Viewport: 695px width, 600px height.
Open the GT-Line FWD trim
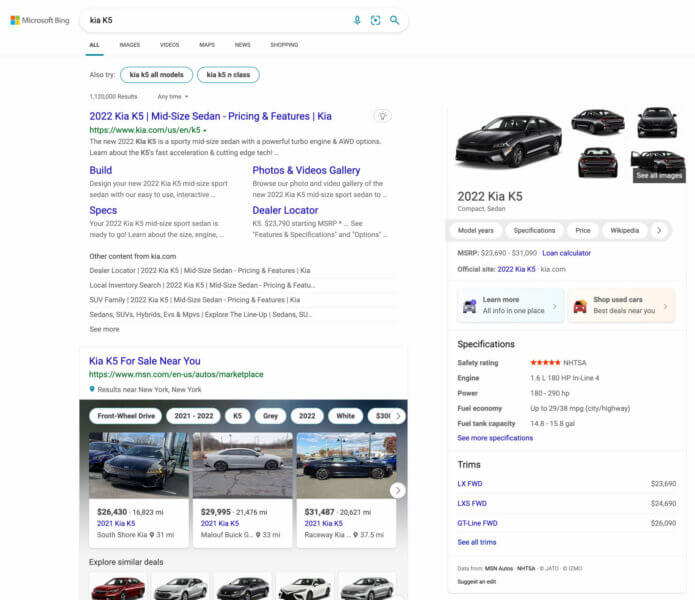coord(477,523)
